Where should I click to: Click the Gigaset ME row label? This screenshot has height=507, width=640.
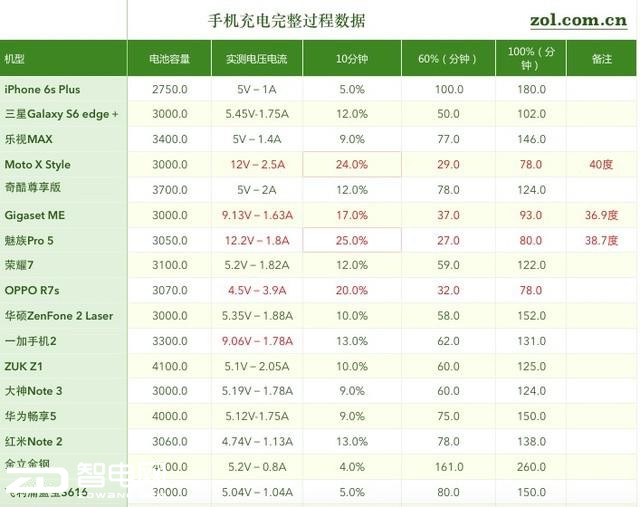(x=34, y=215)
